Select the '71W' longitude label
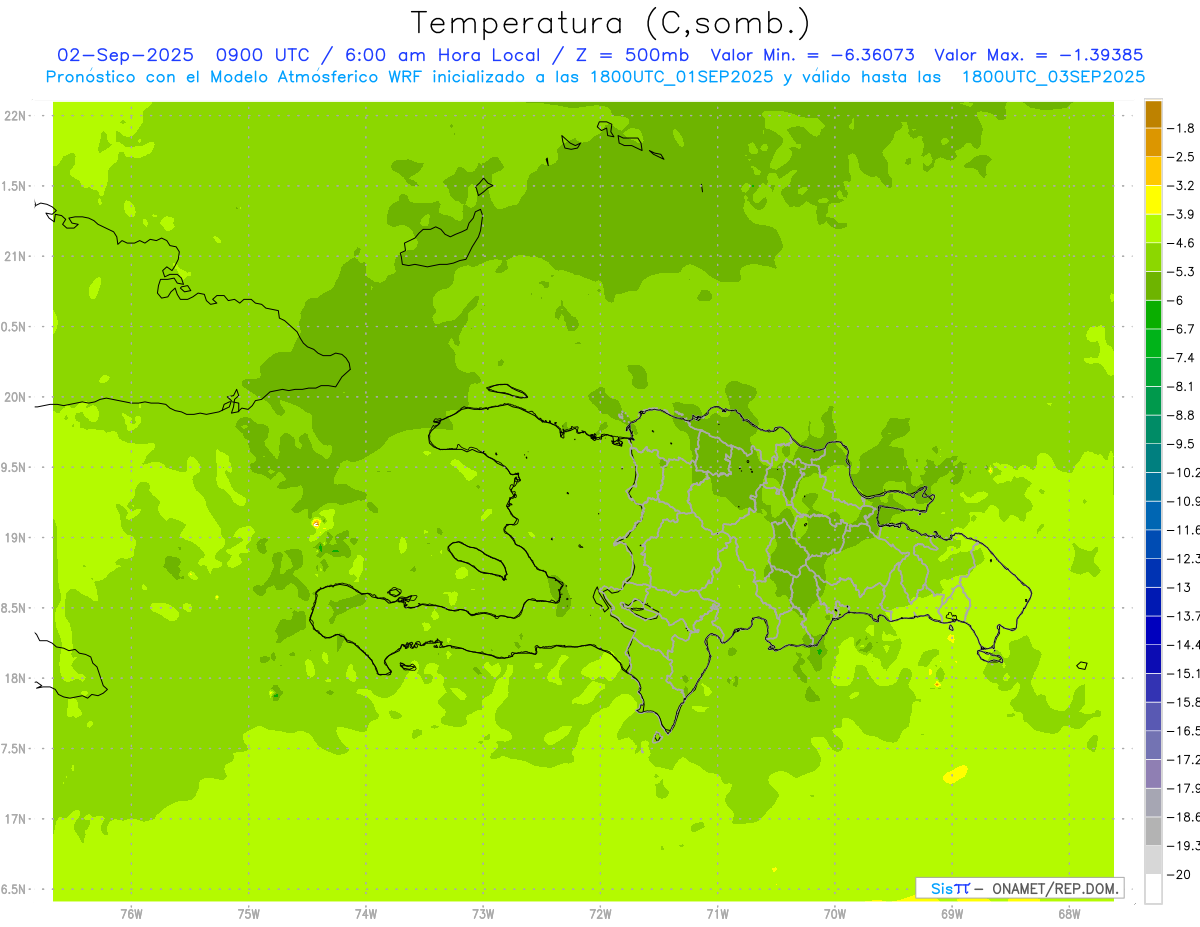1200x927 pixels. point(717,913)
